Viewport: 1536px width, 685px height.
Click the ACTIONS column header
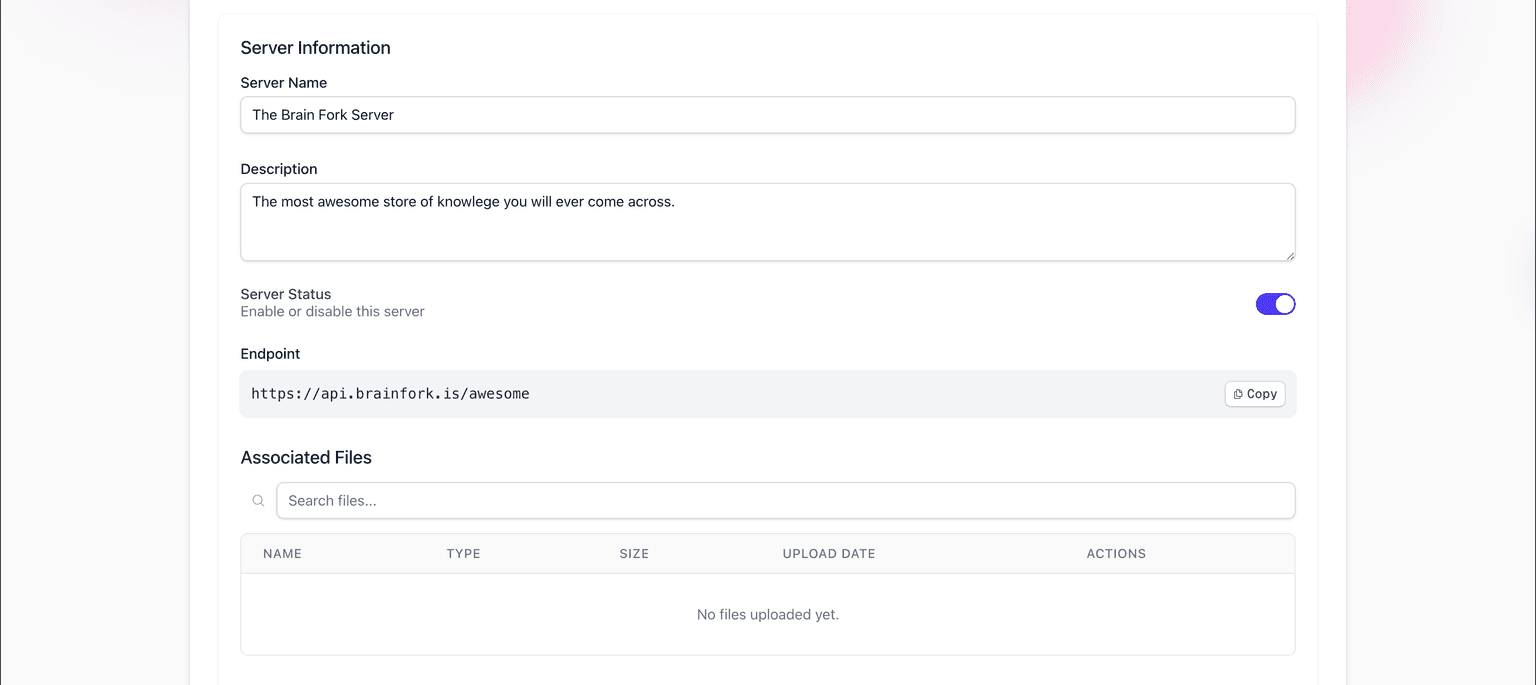[x=1116, y=553]
